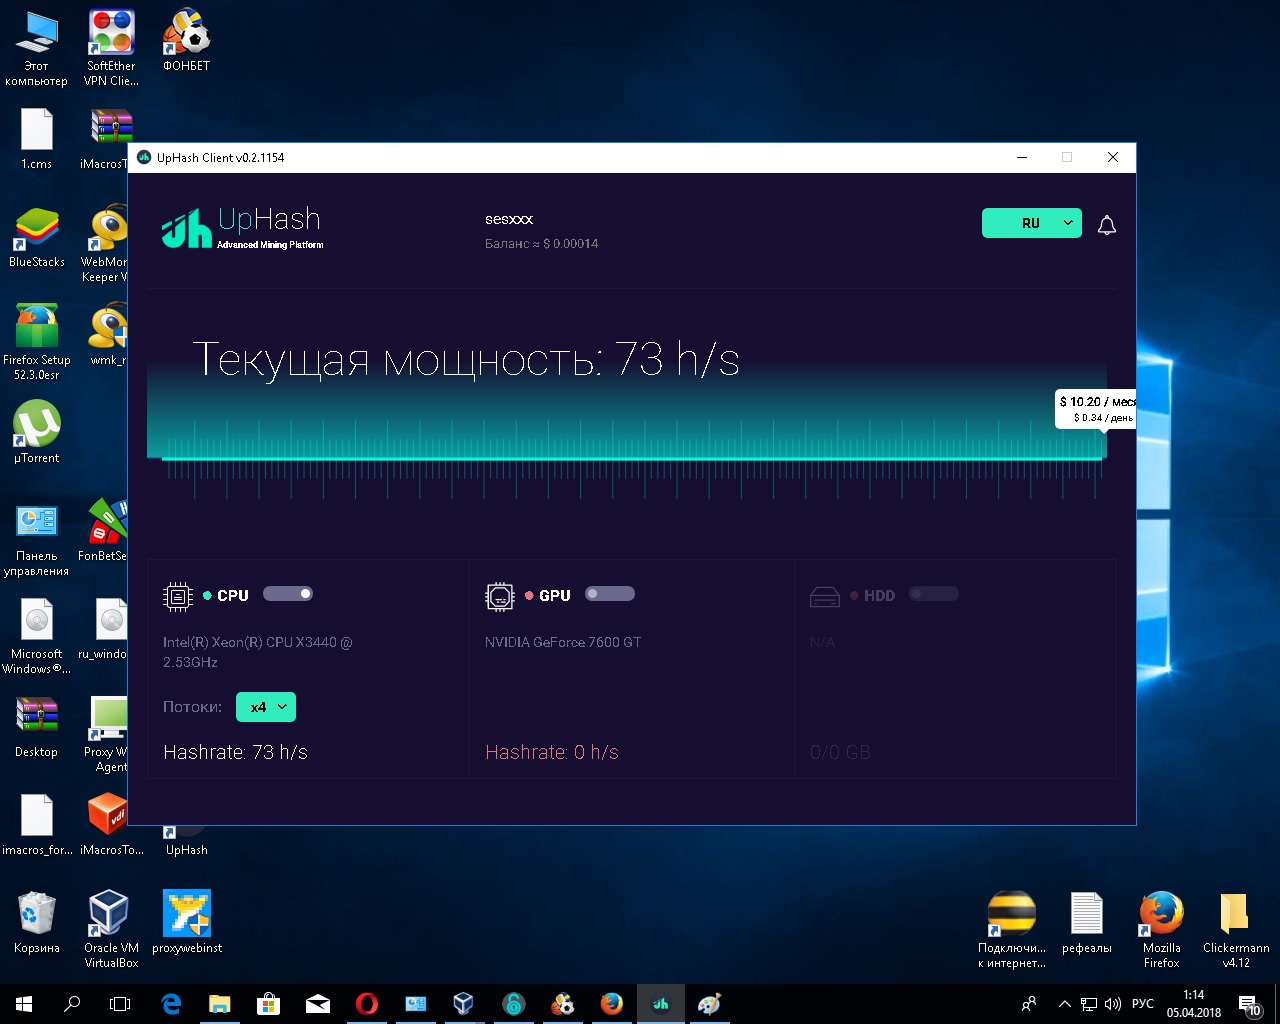Select the µTorrent desktop icon
Image resolution: width=1280 pixels, height=1024 pixels.
(37, 432)
